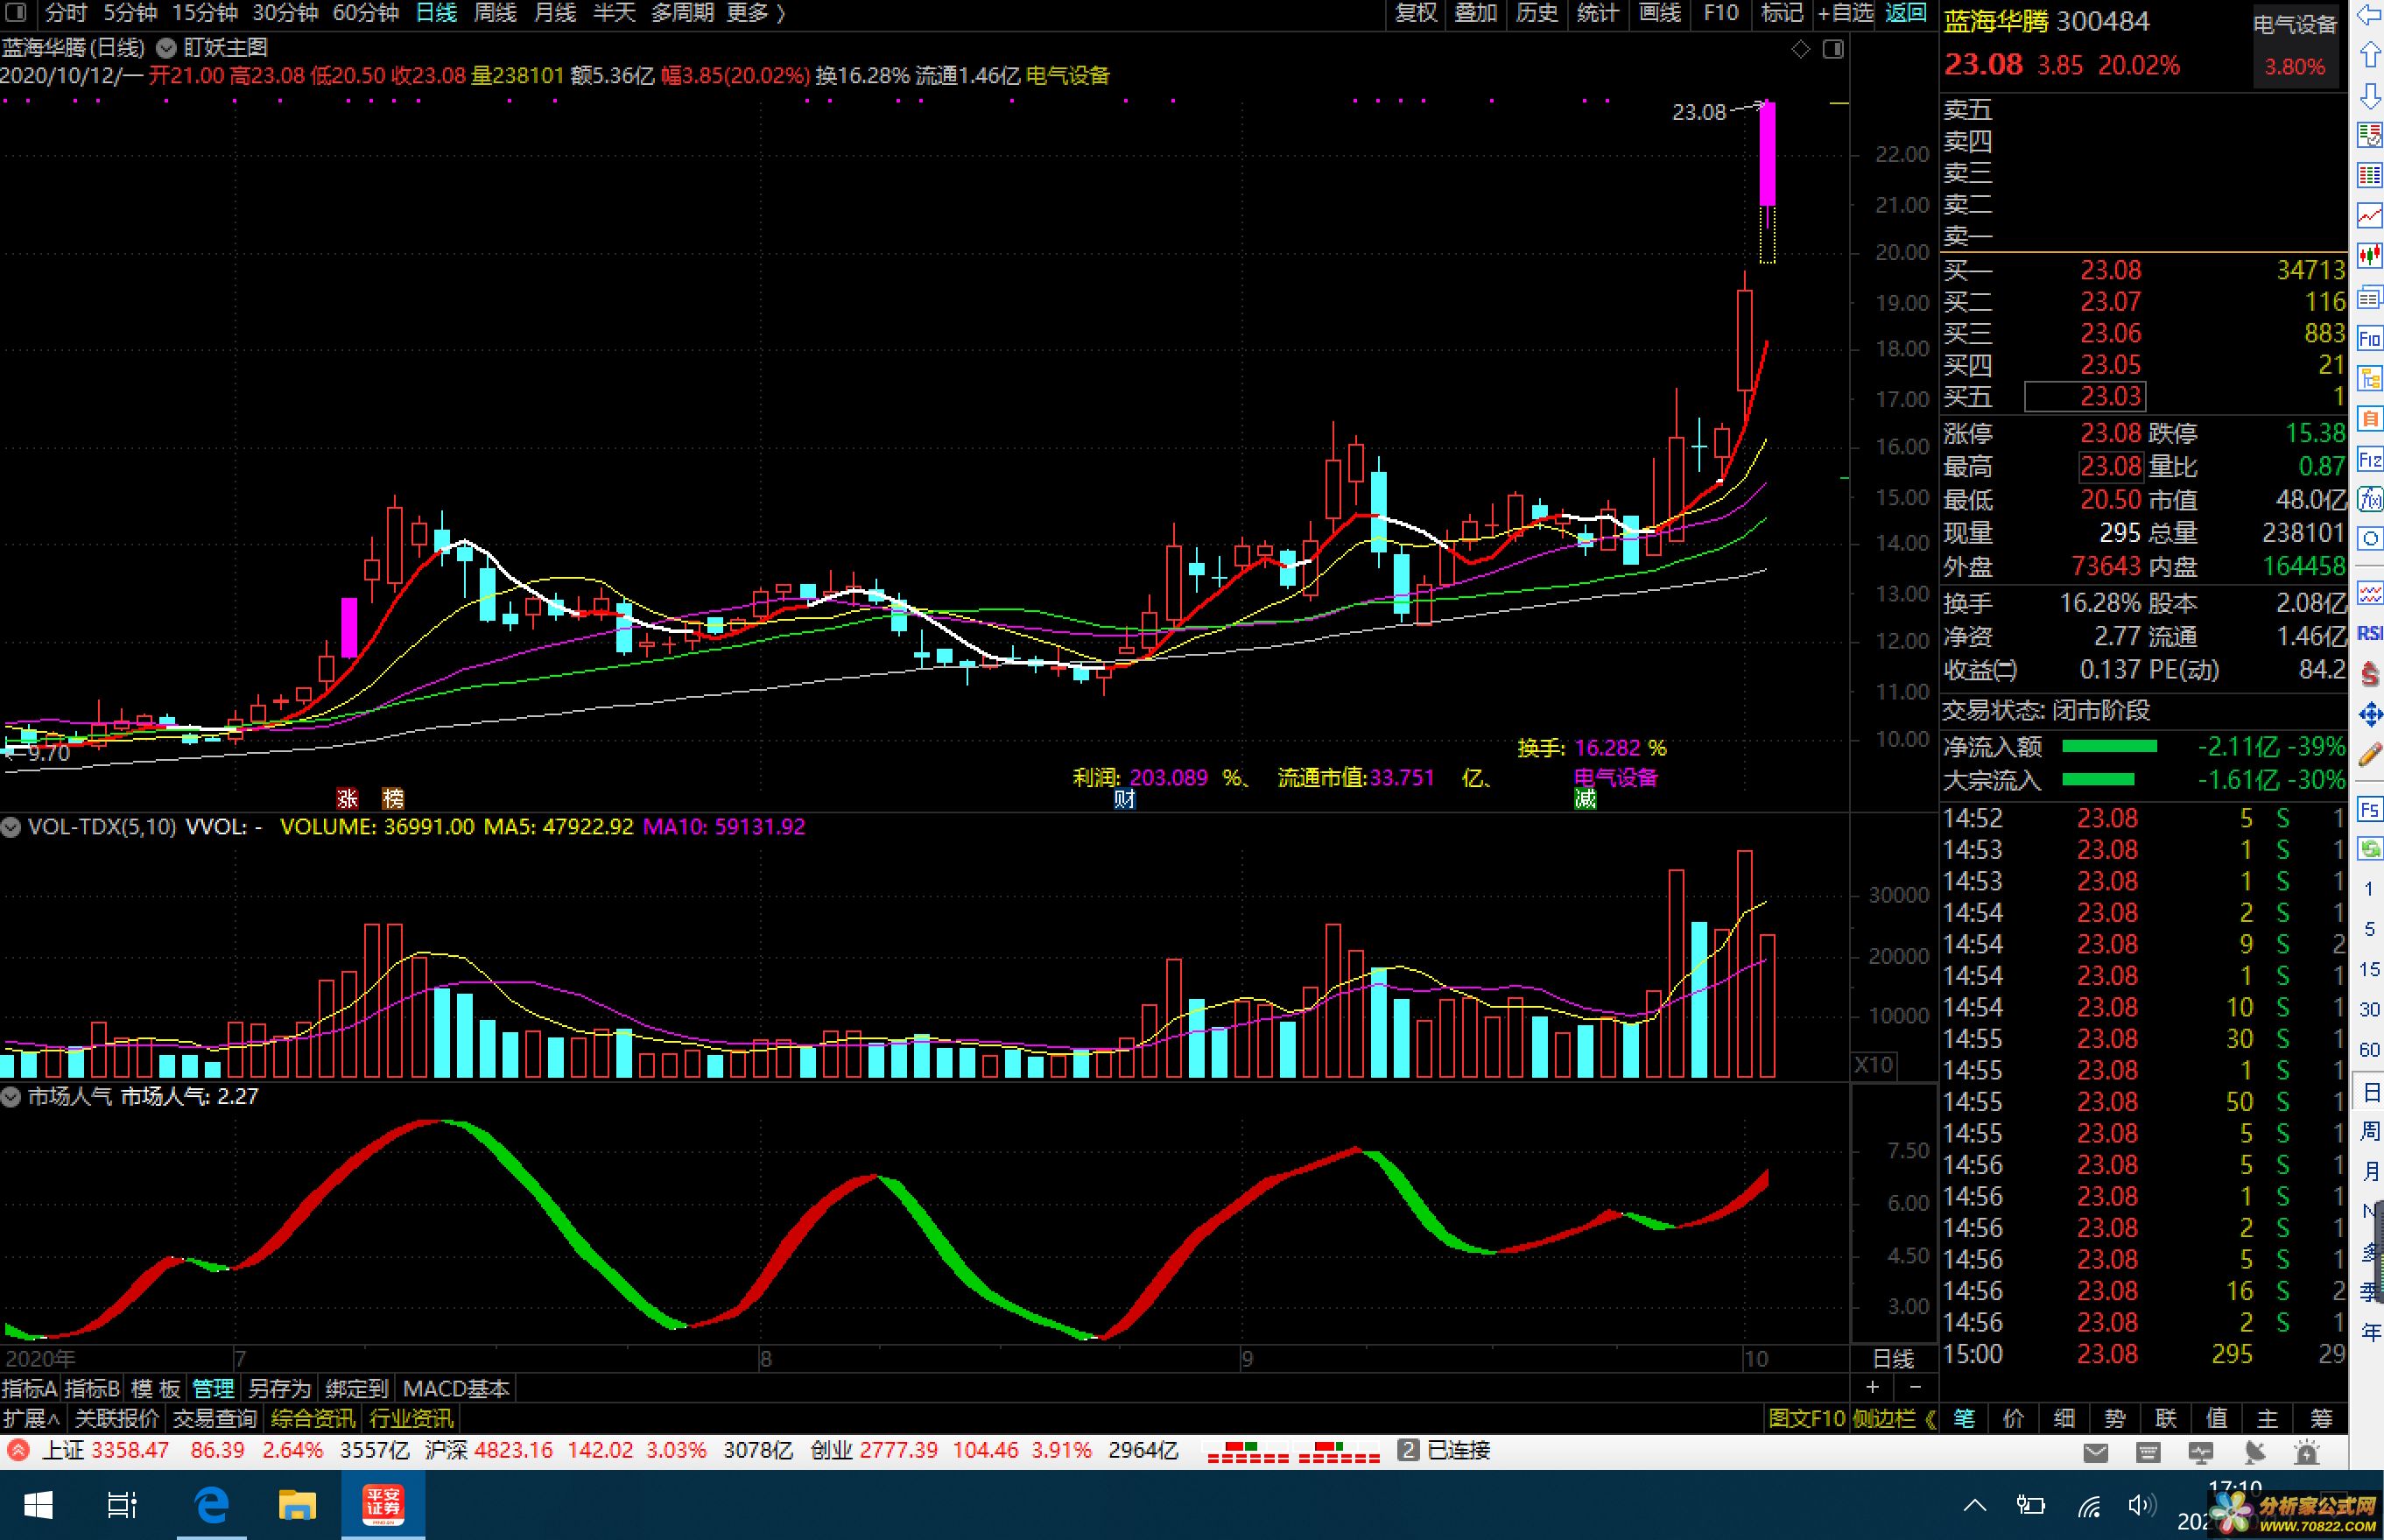Viewport: 2384px width, 1540px height.
Task: Click the green refresh sidebar icon
Action: pyautogui.click(x=2369, y=849)
